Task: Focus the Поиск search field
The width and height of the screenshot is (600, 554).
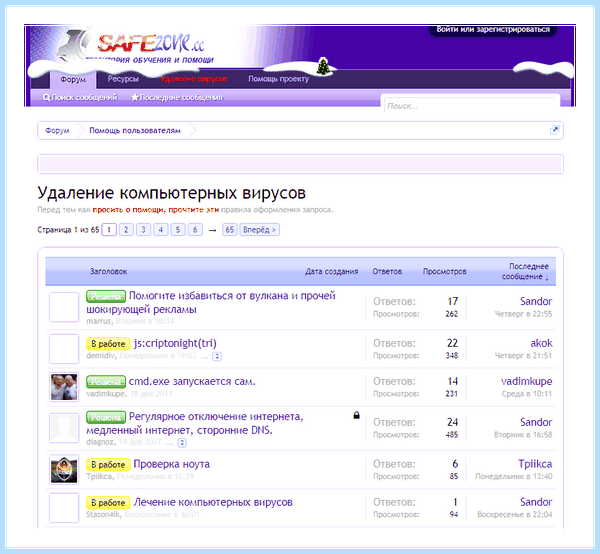Action: [x=471, y=106]
